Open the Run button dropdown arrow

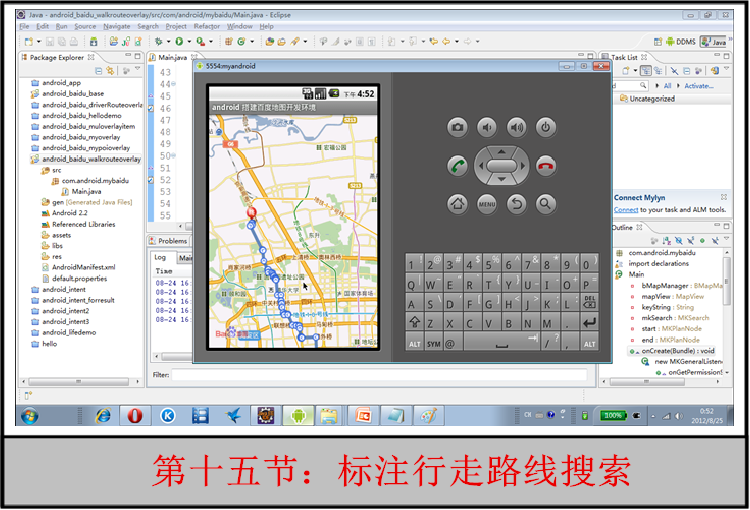[x=189, y=42]
